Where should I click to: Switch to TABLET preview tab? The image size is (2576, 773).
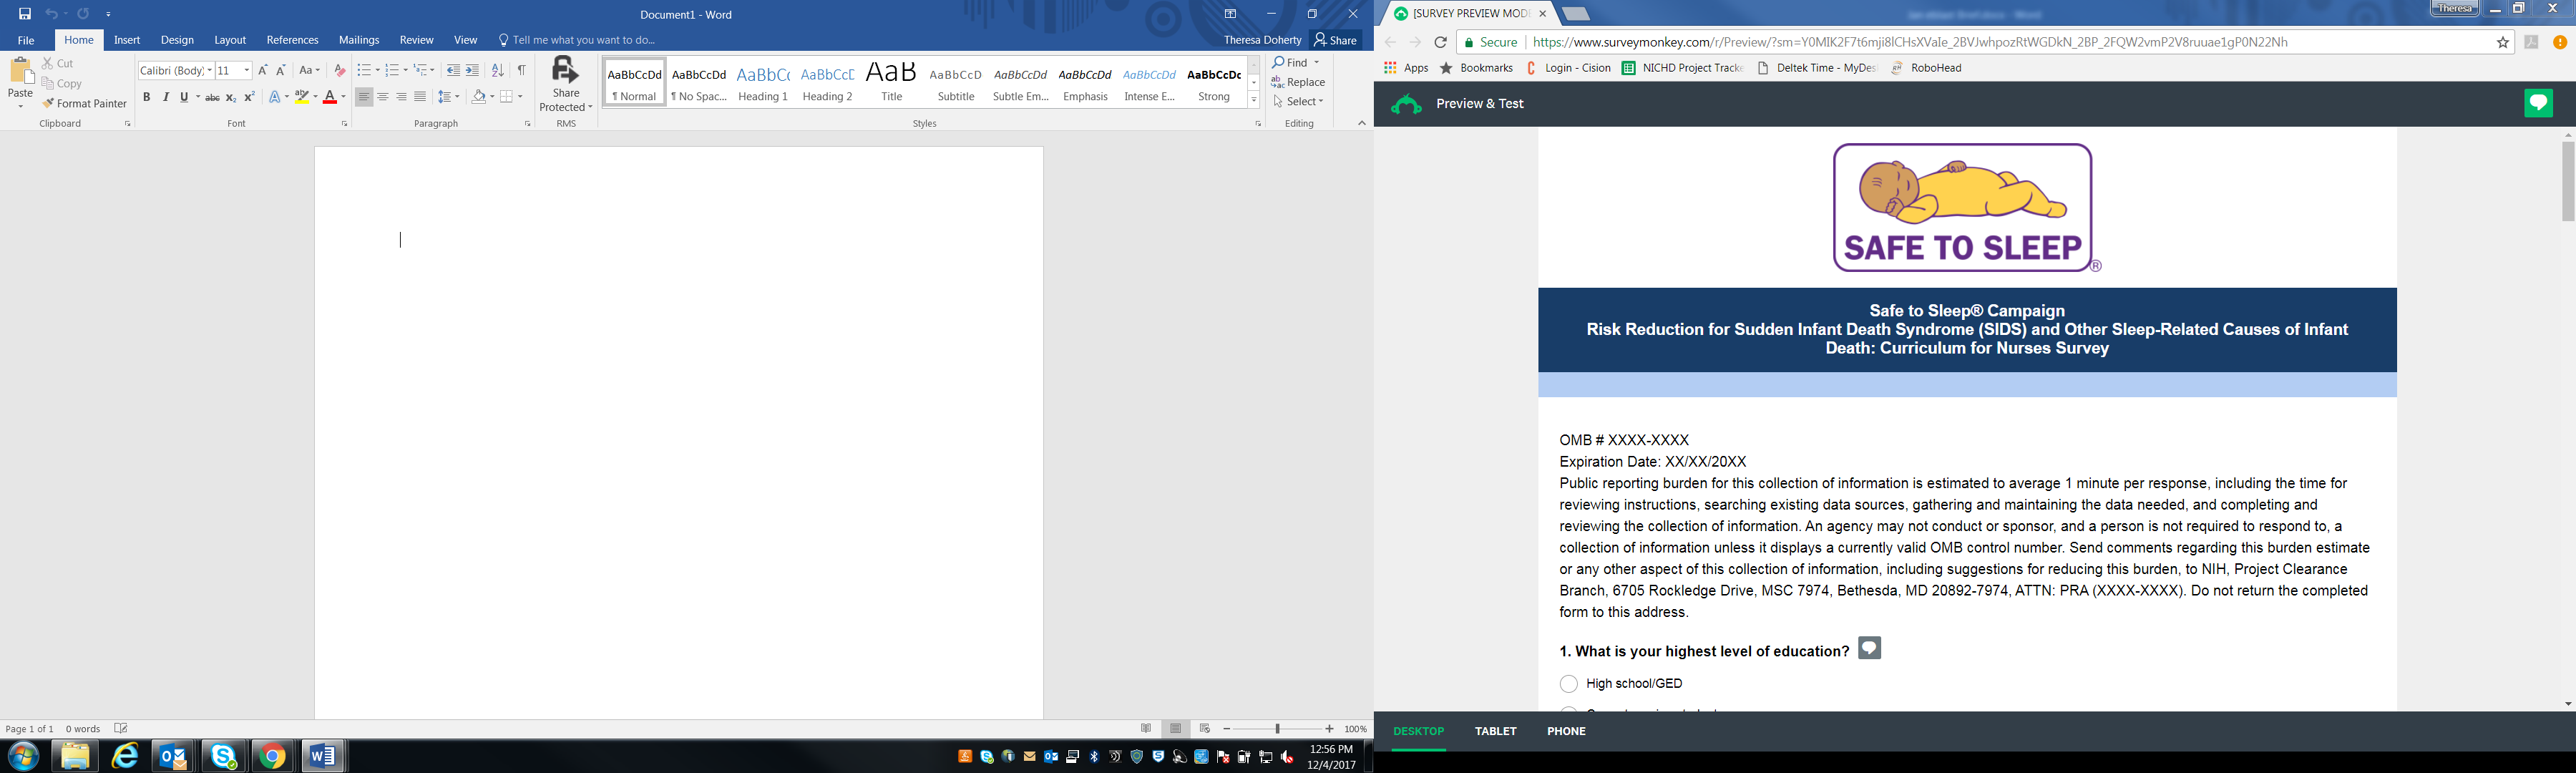pyautogui.click(x=1495, y=731)
